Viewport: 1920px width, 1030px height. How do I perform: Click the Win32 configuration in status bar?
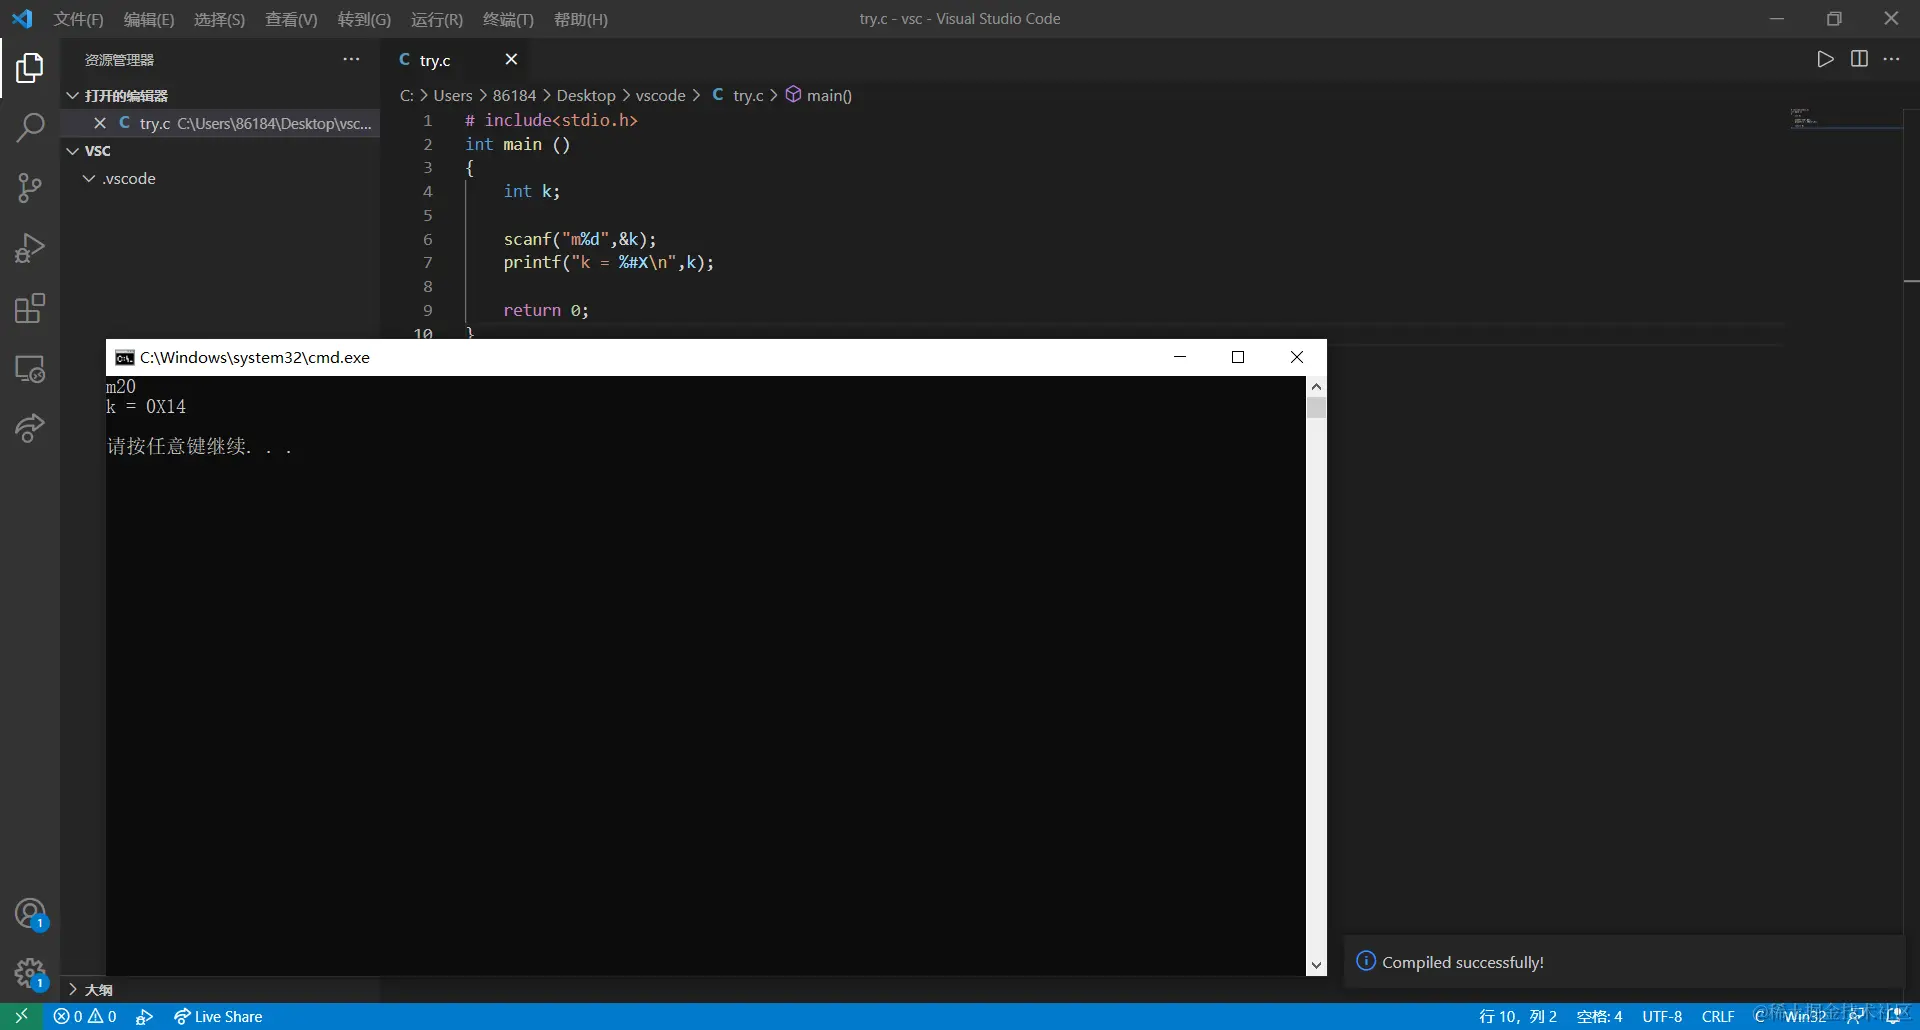[1805, 1016]
